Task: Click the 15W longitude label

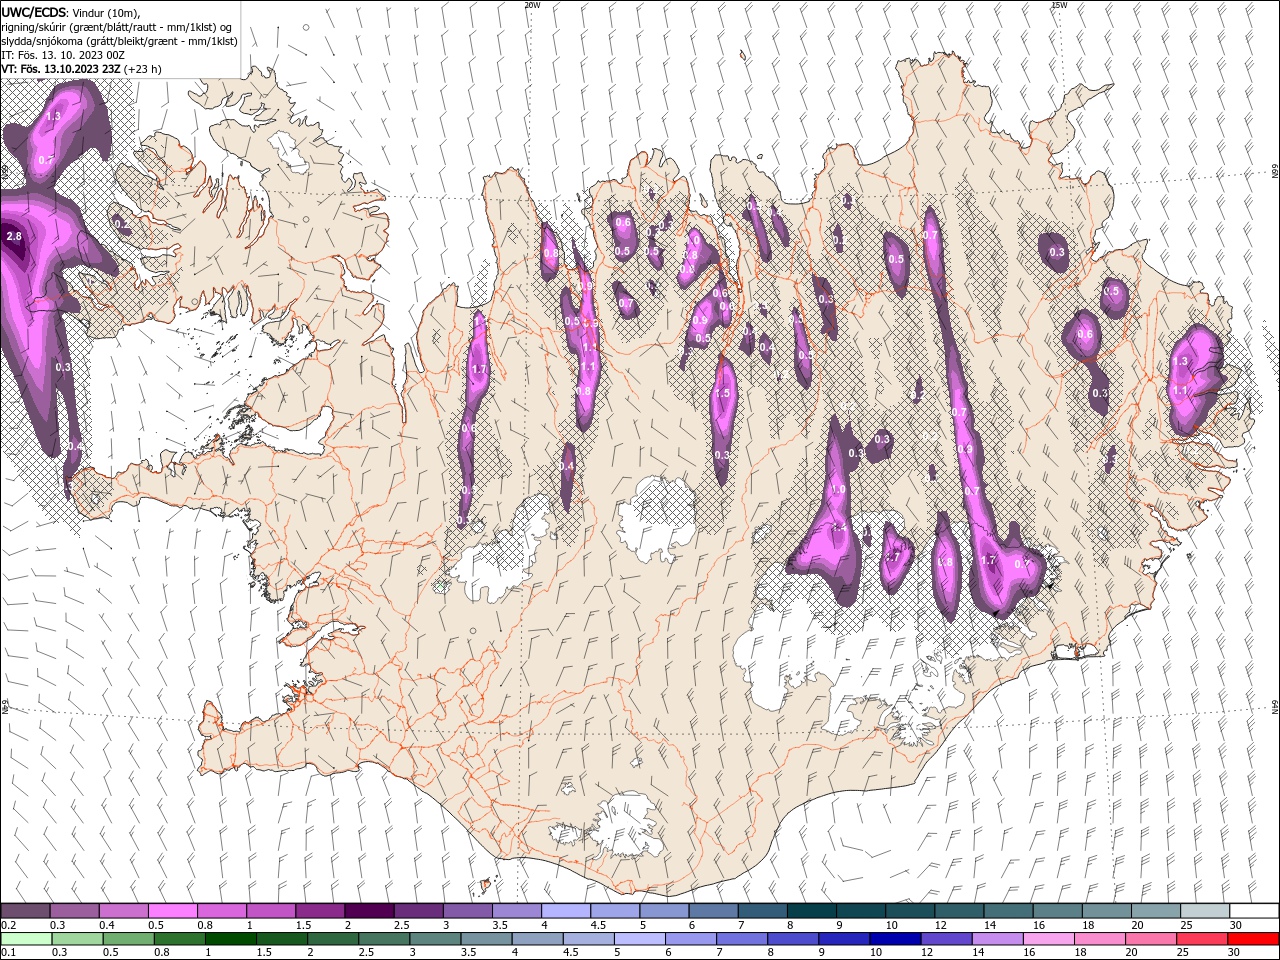Action: click(x=1059, y=5)
